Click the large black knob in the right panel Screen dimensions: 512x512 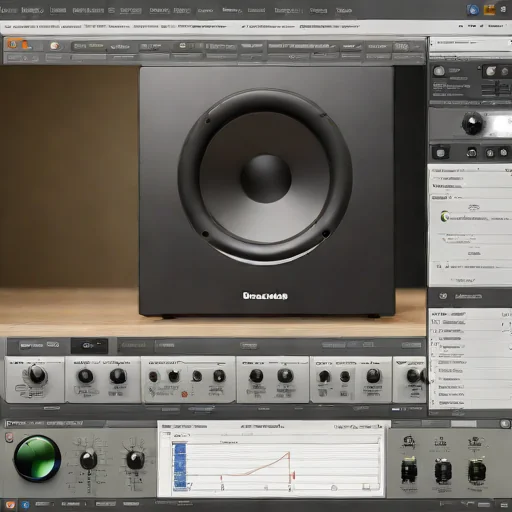[x=473, y=124]
